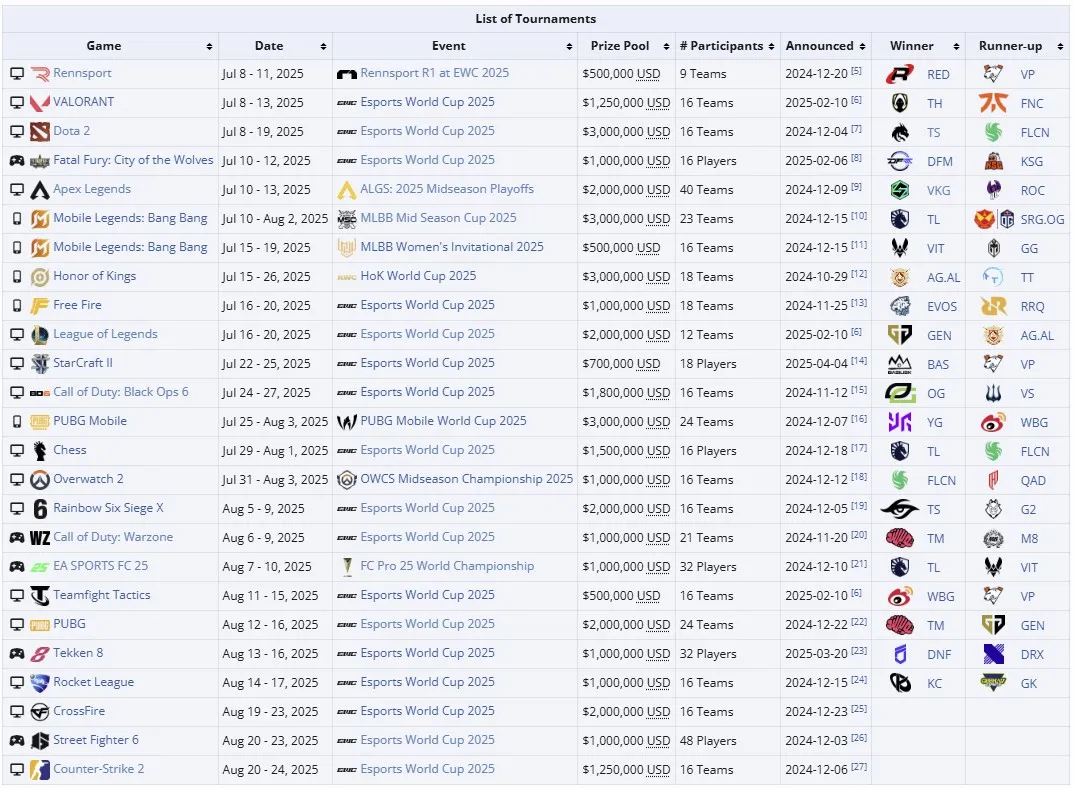Click the Call of Duty Warzone WZ icon

click(x=40, y=538)
